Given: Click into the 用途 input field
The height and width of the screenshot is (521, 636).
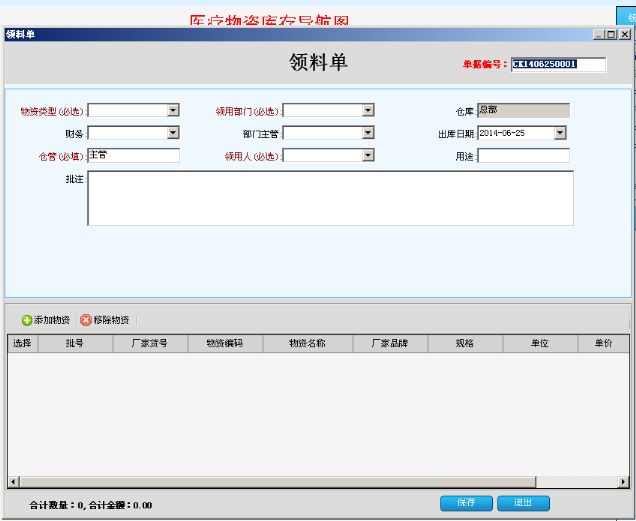Looking at the screenshot, I should pos(523,155).
